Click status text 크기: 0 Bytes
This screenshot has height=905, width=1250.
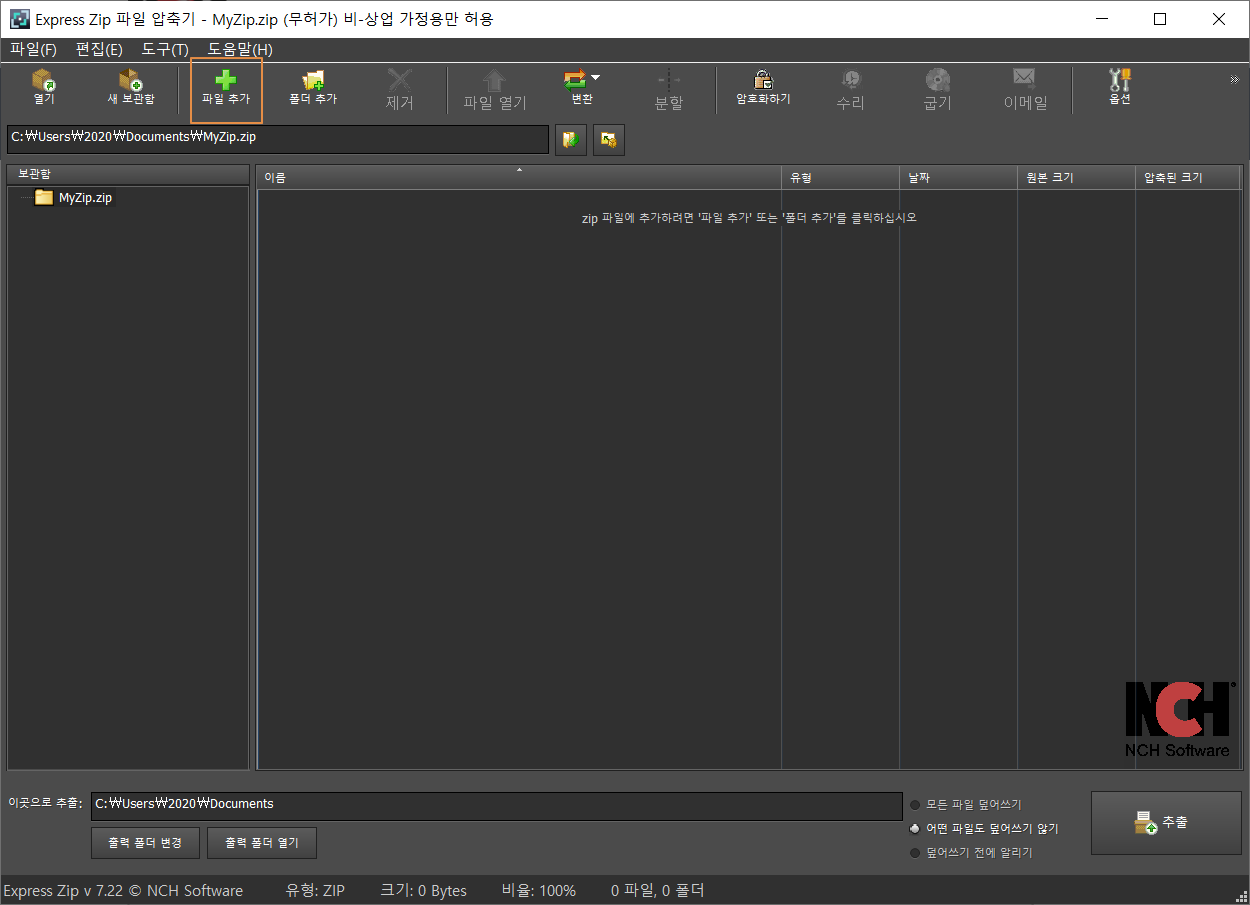[423, 890]
